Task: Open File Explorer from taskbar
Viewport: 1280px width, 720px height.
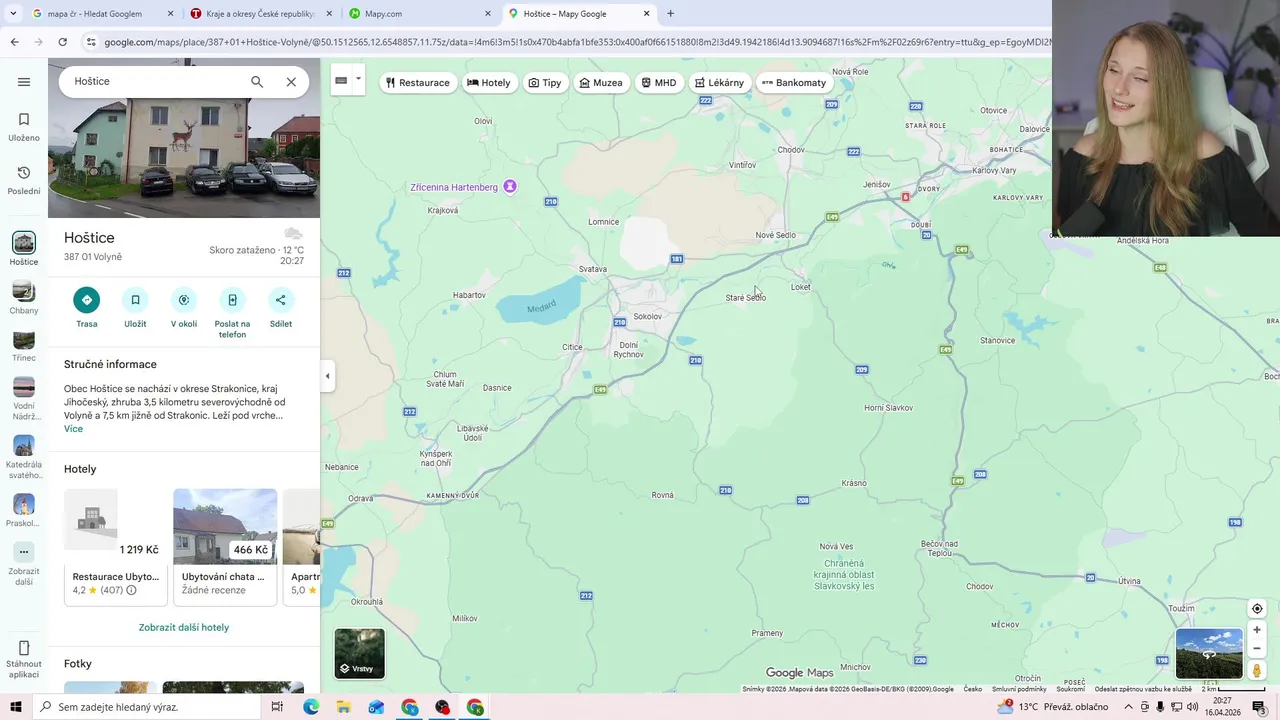Action: click(x=343, y=707)
